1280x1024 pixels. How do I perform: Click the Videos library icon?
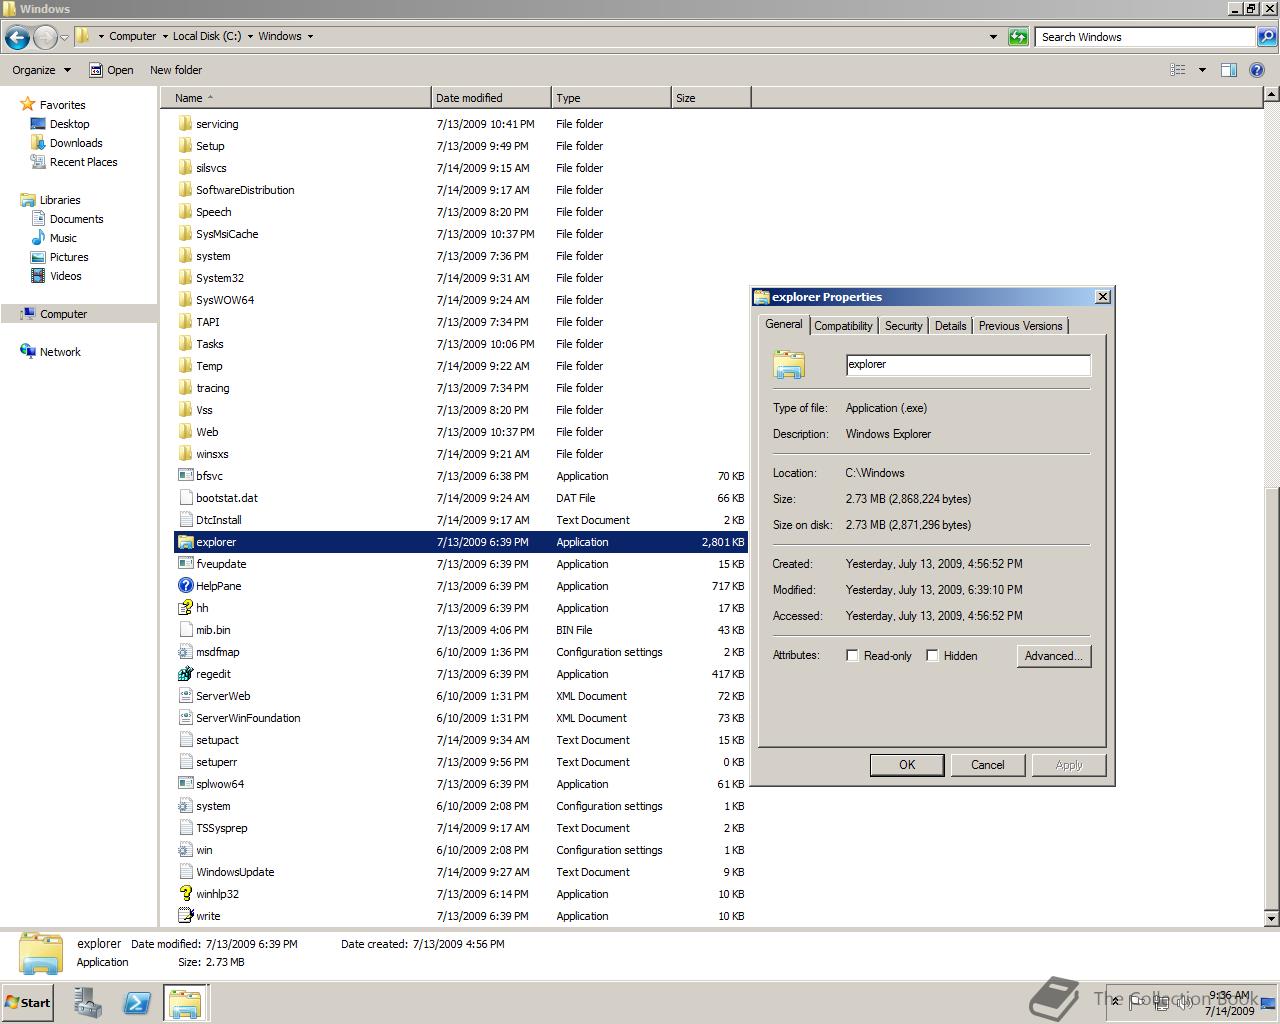coord(38,276)
